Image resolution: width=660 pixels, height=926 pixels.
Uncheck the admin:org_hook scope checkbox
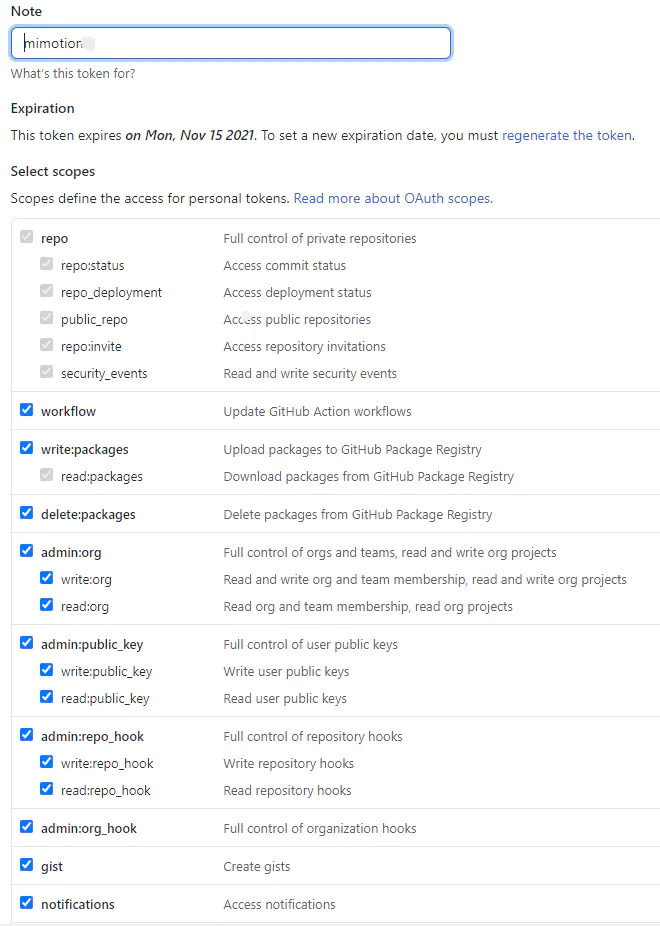coord(27,828)
